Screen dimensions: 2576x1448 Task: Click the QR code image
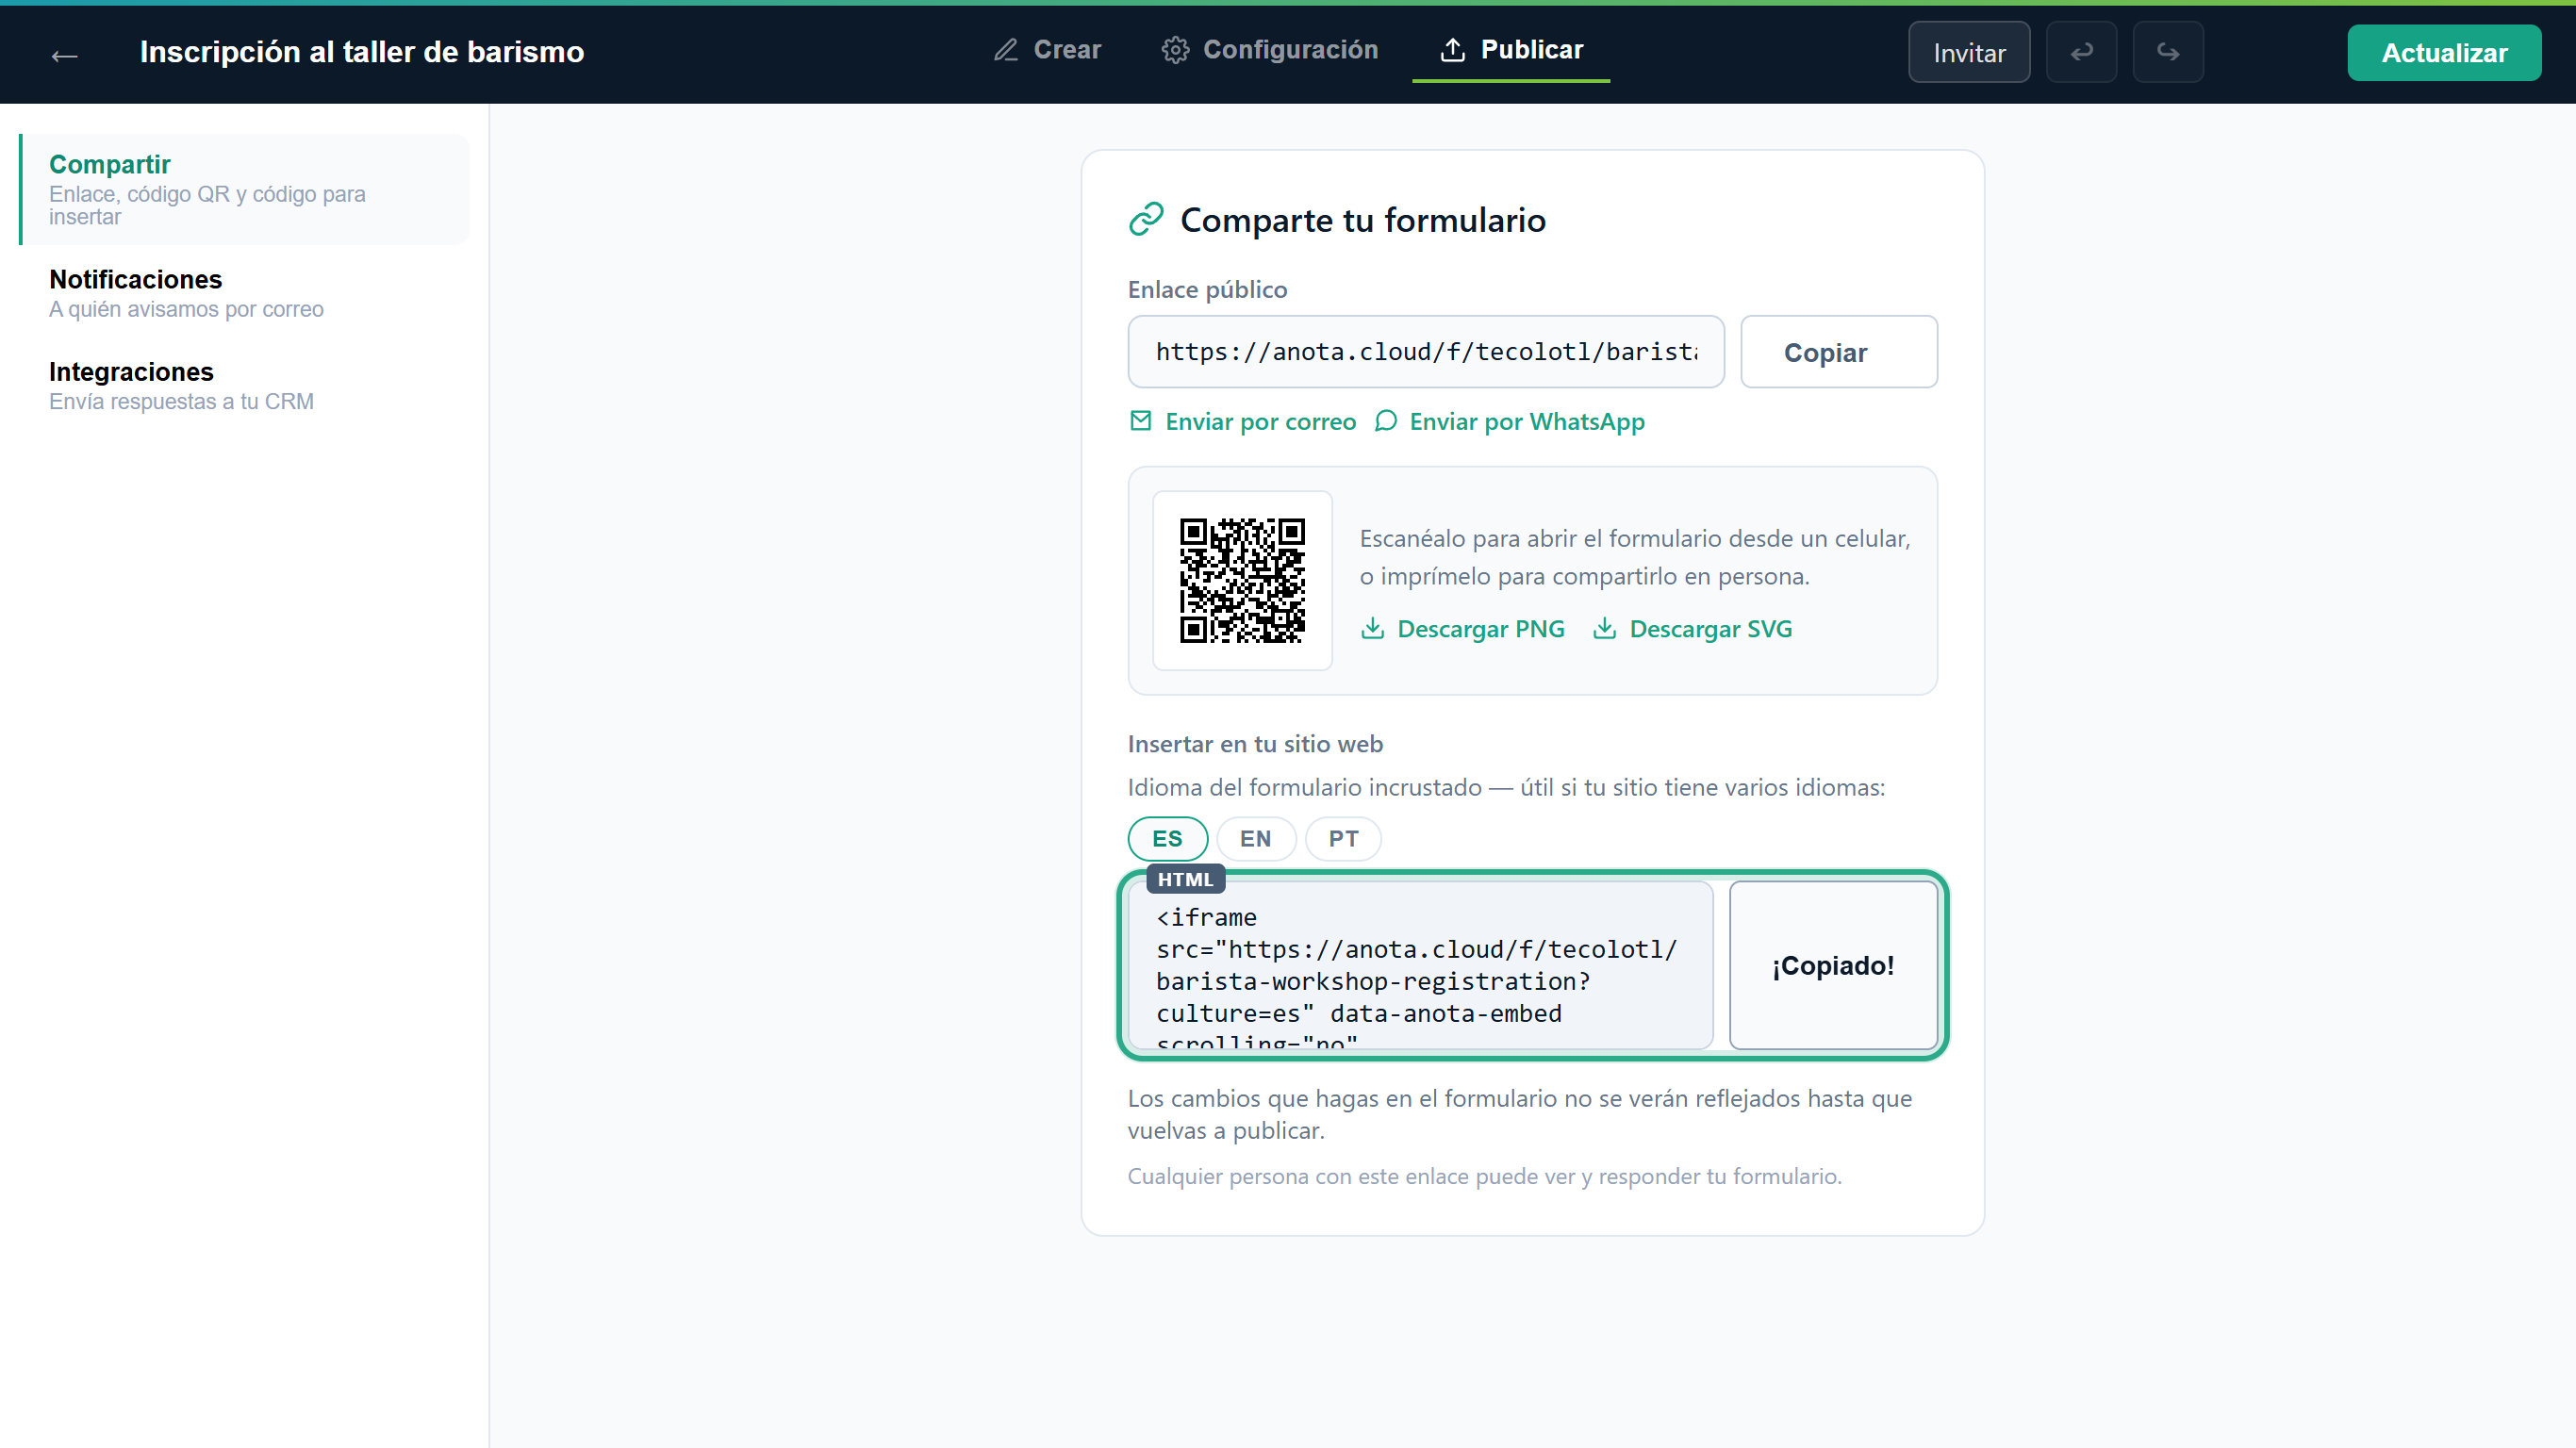(1242, 580)
